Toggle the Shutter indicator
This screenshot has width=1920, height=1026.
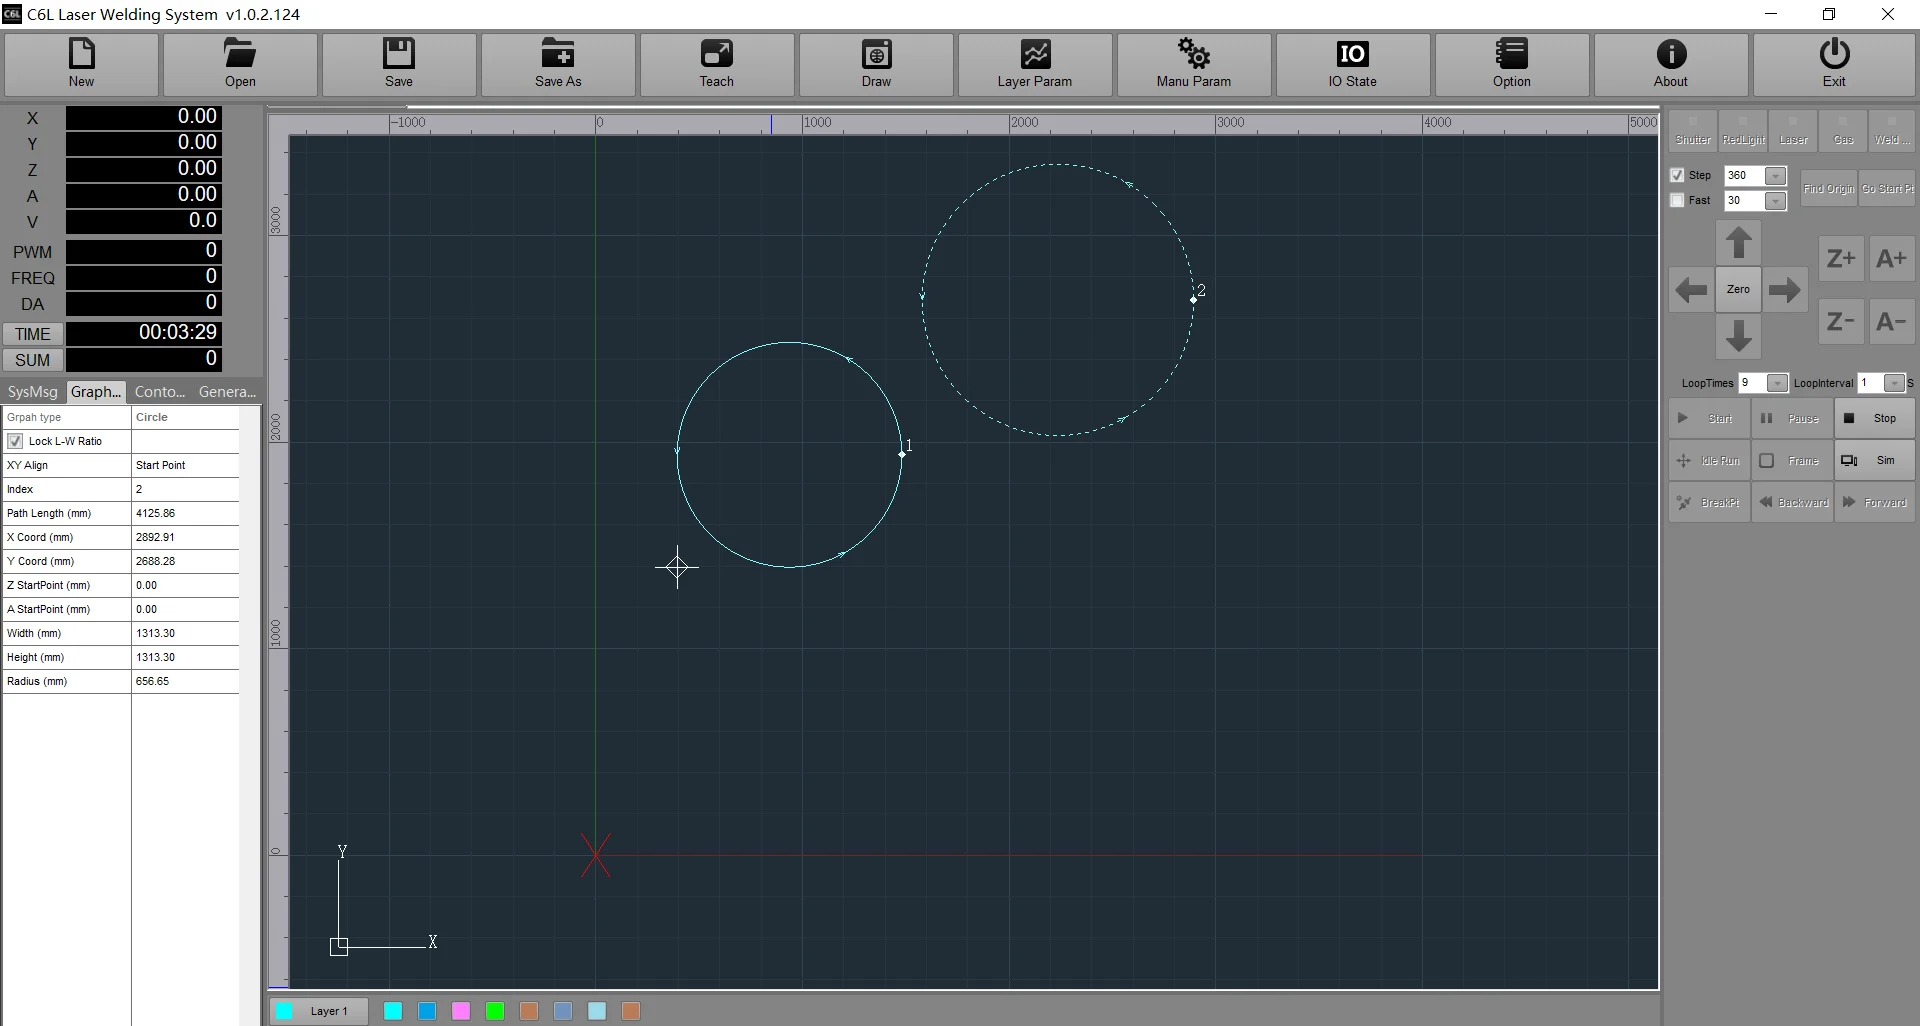pos(1693,130)
